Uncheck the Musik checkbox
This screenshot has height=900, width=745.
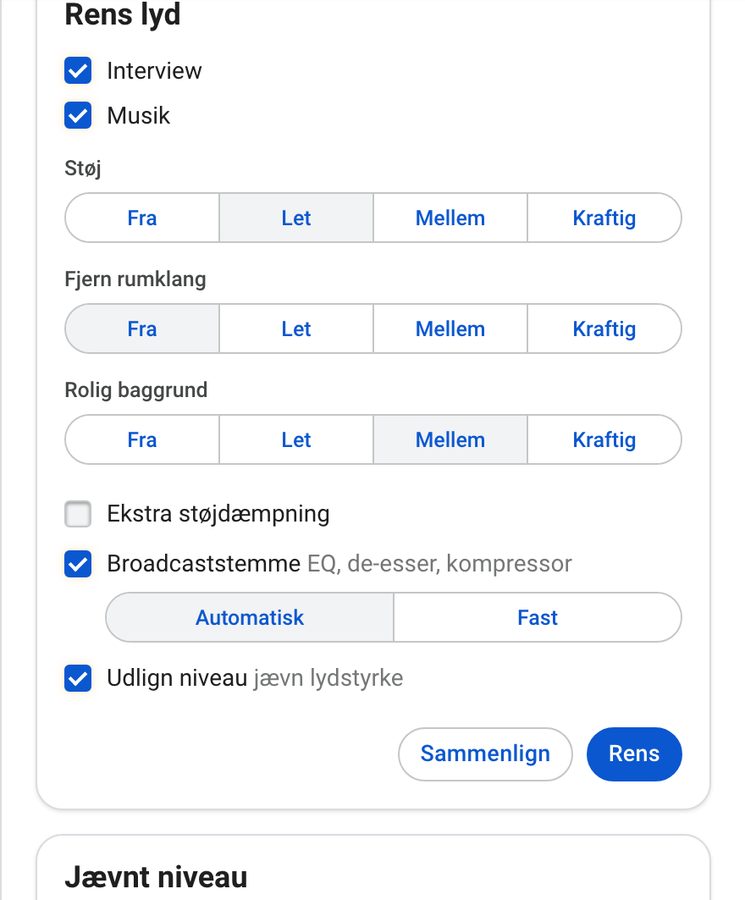click(x=77, y=115)
